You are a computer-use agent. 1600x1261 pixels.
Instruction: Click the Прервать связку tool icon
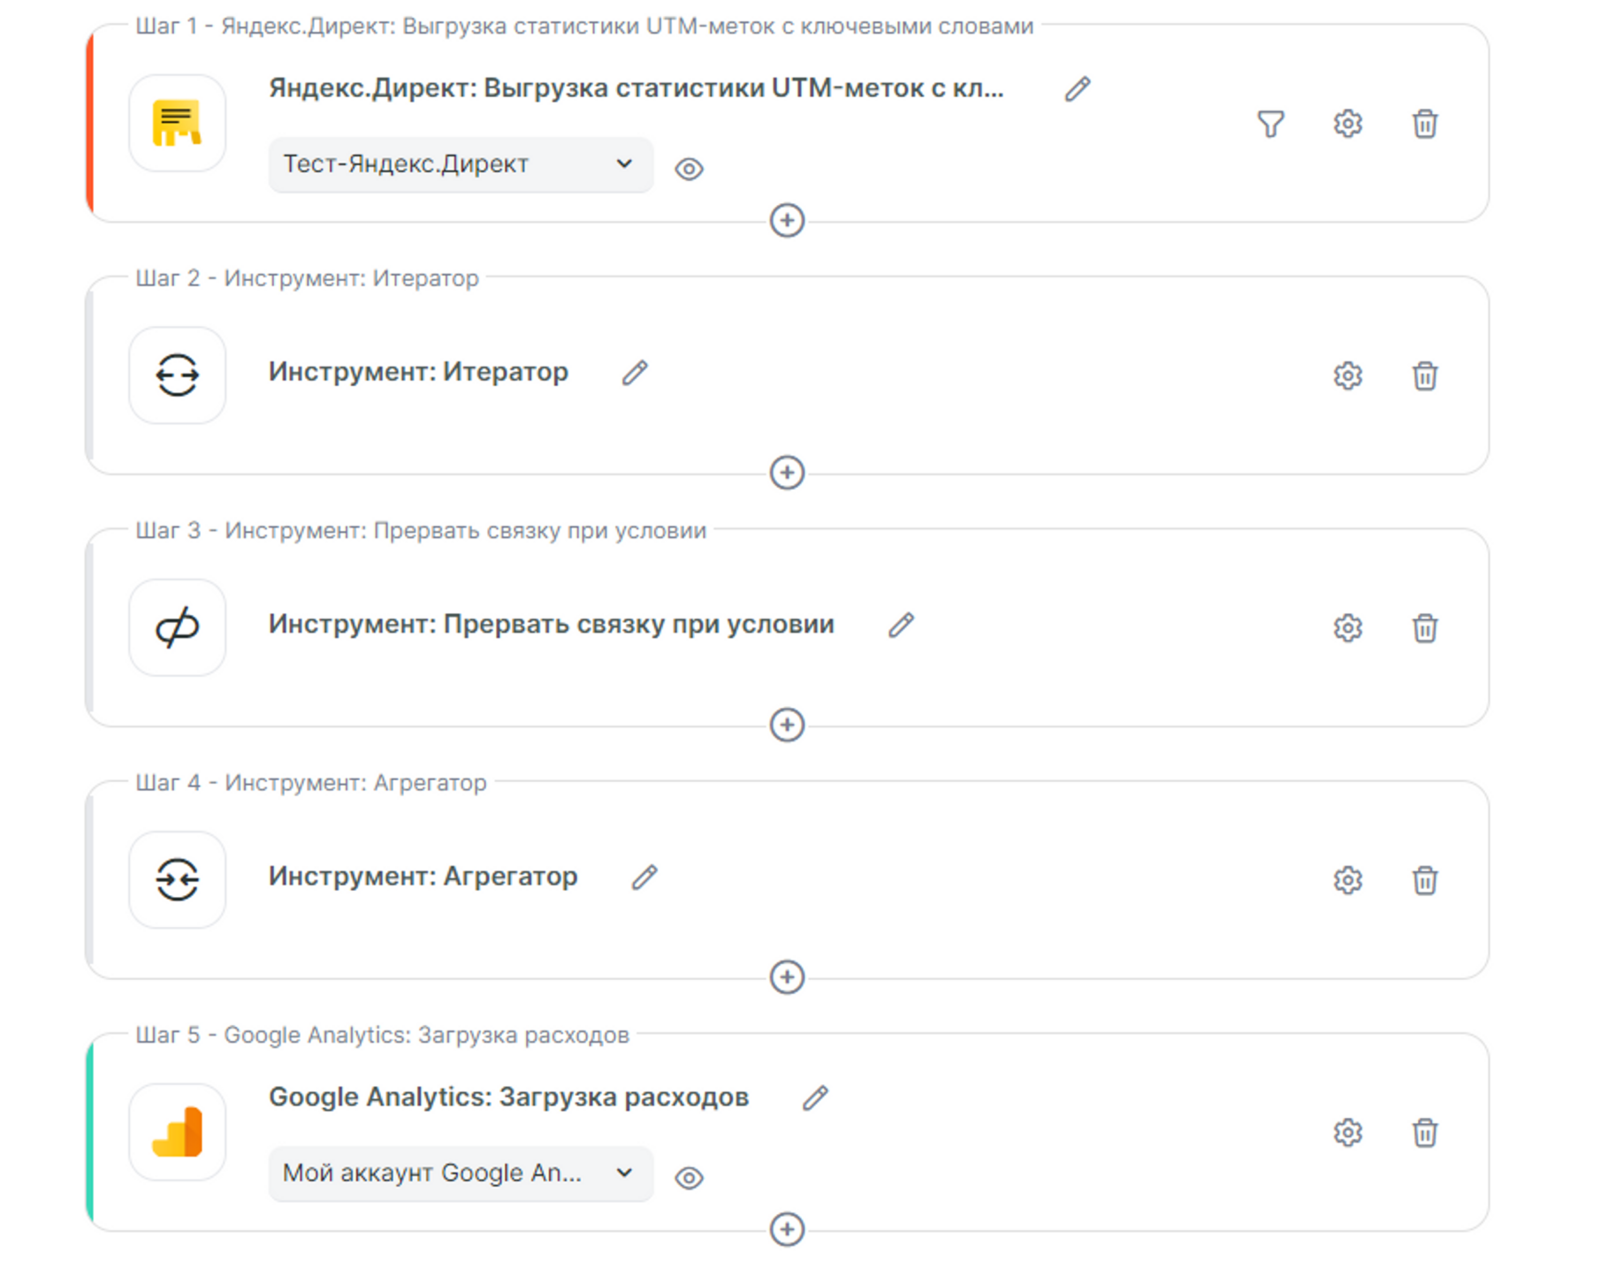click(177, 628)
